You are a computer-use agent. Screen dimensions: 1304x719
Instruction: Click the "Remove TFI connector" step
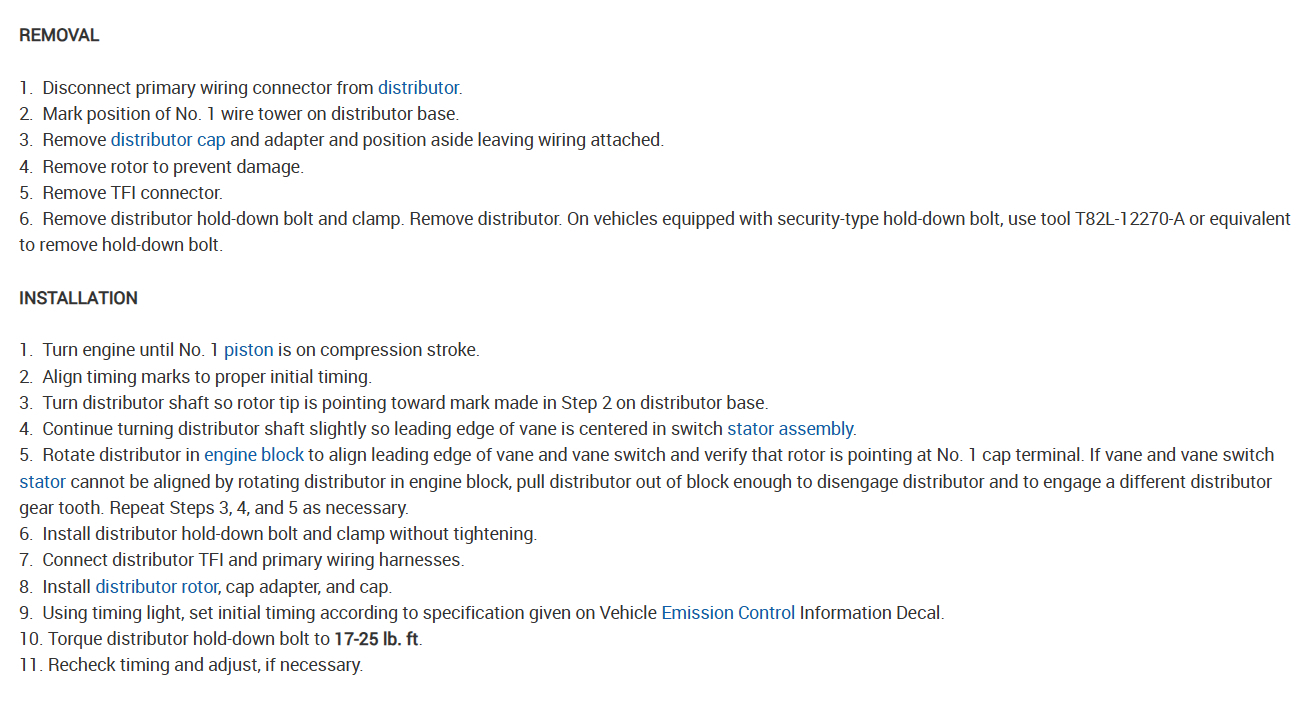tap(132, 193)
